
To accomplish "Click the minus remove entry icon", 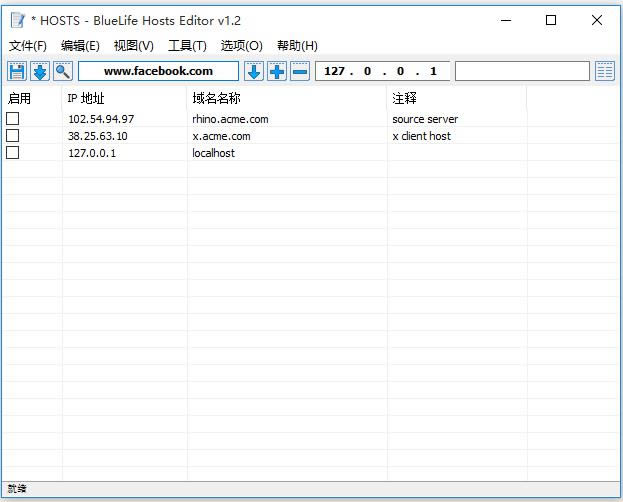I will pyautogui.click(x=300, y=72).
